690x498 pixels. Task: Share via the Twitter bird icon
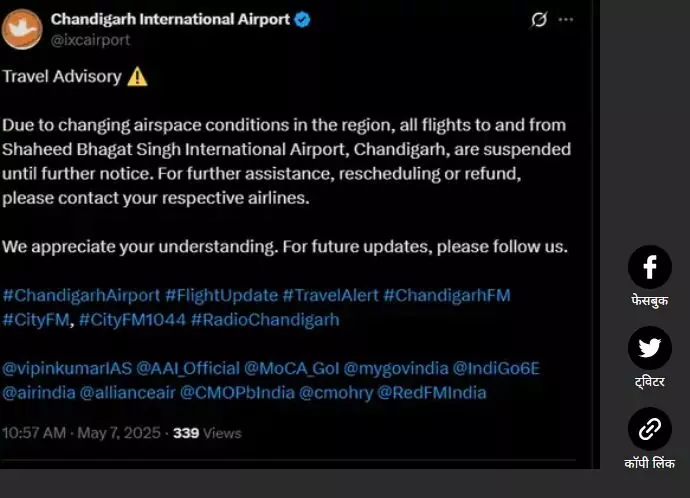coord(650,348)
